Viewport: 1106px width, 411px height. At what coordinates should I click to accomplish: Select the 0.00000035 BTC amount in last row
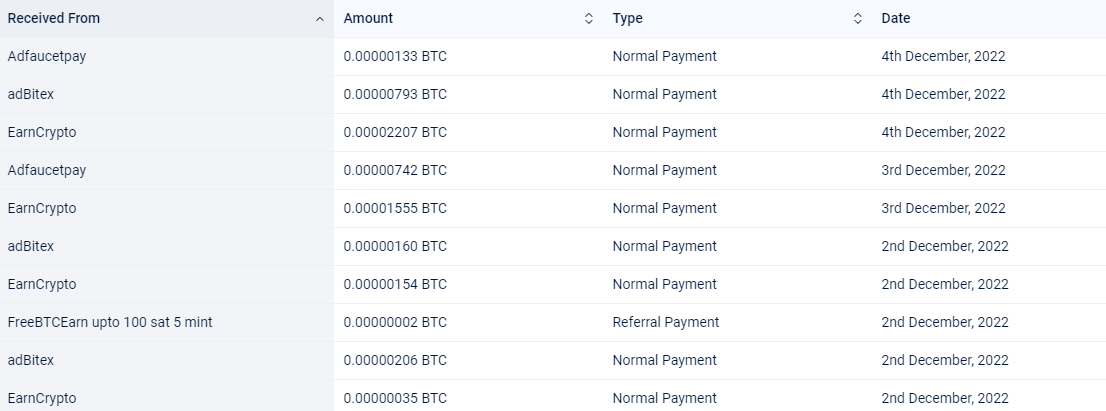[395, 398]
